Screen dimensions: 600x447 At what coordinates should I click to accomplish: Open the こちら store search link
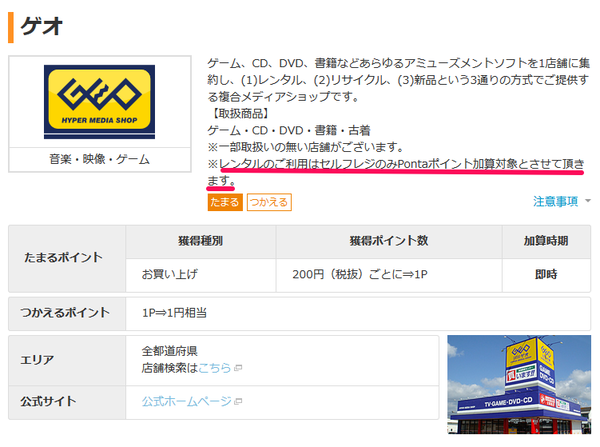pyautogui.click(x=215, y=368)
